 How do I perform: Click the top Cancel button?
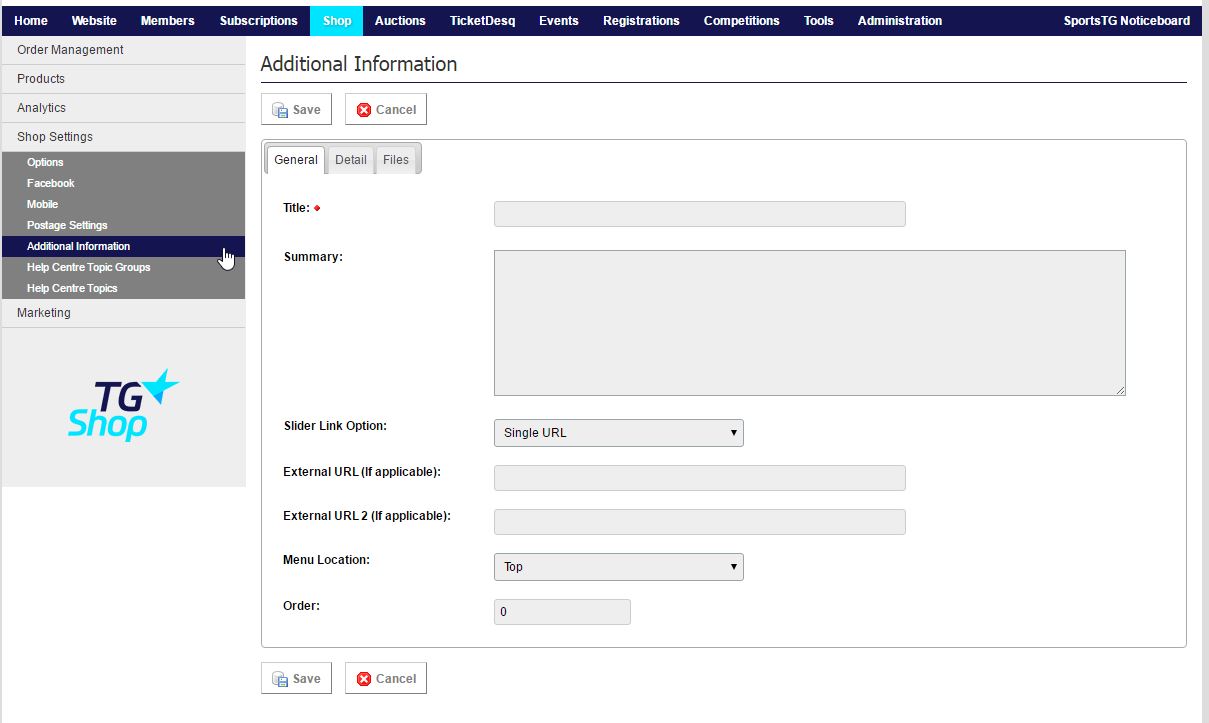click(386, 109)
